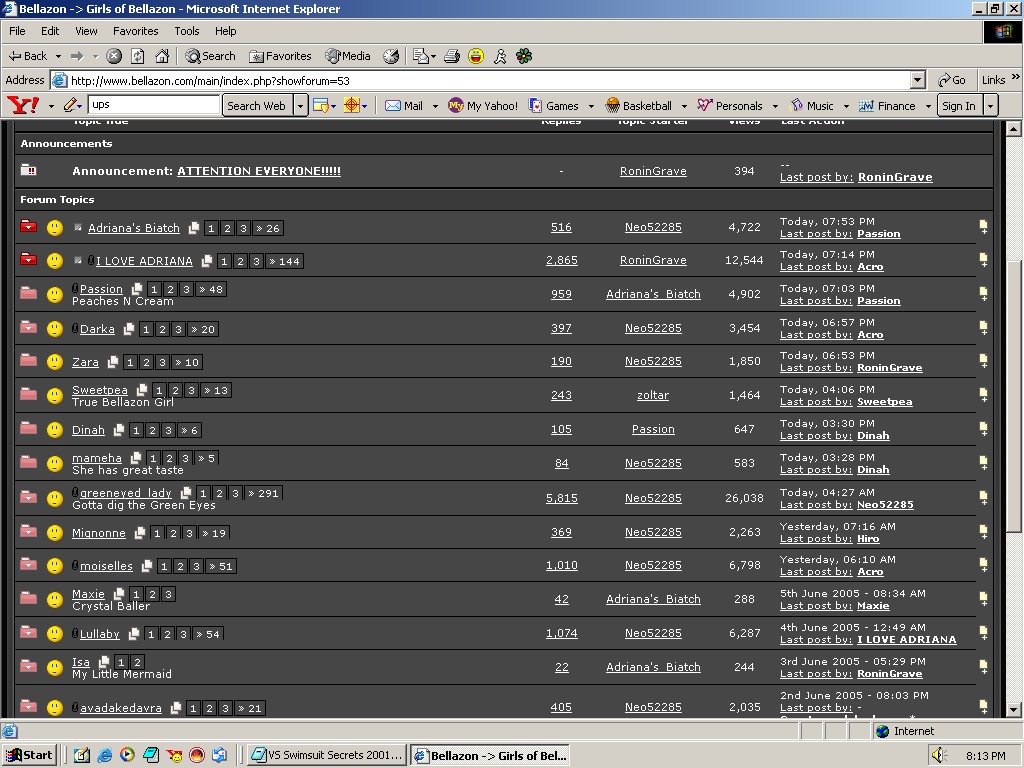Jump to page 291 of greeneyed_lady topic
The width and height of the screenshot is (1024, 768).
264,493
